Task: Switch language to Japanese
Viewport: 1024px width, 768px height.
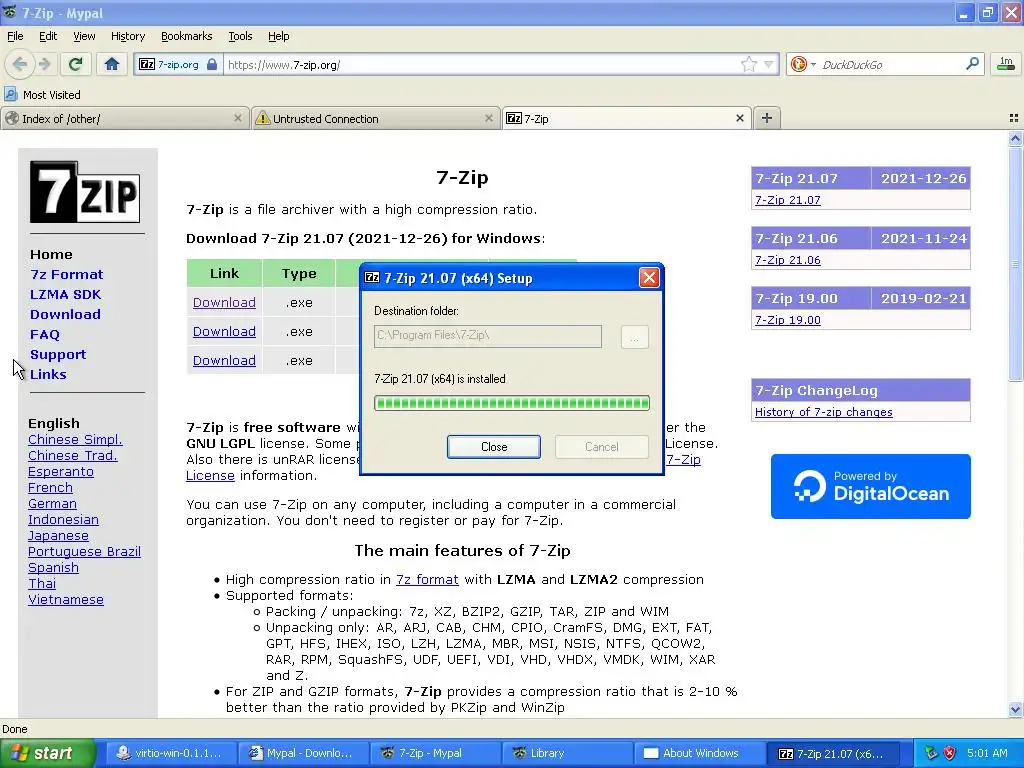Action: click(58, 536)
